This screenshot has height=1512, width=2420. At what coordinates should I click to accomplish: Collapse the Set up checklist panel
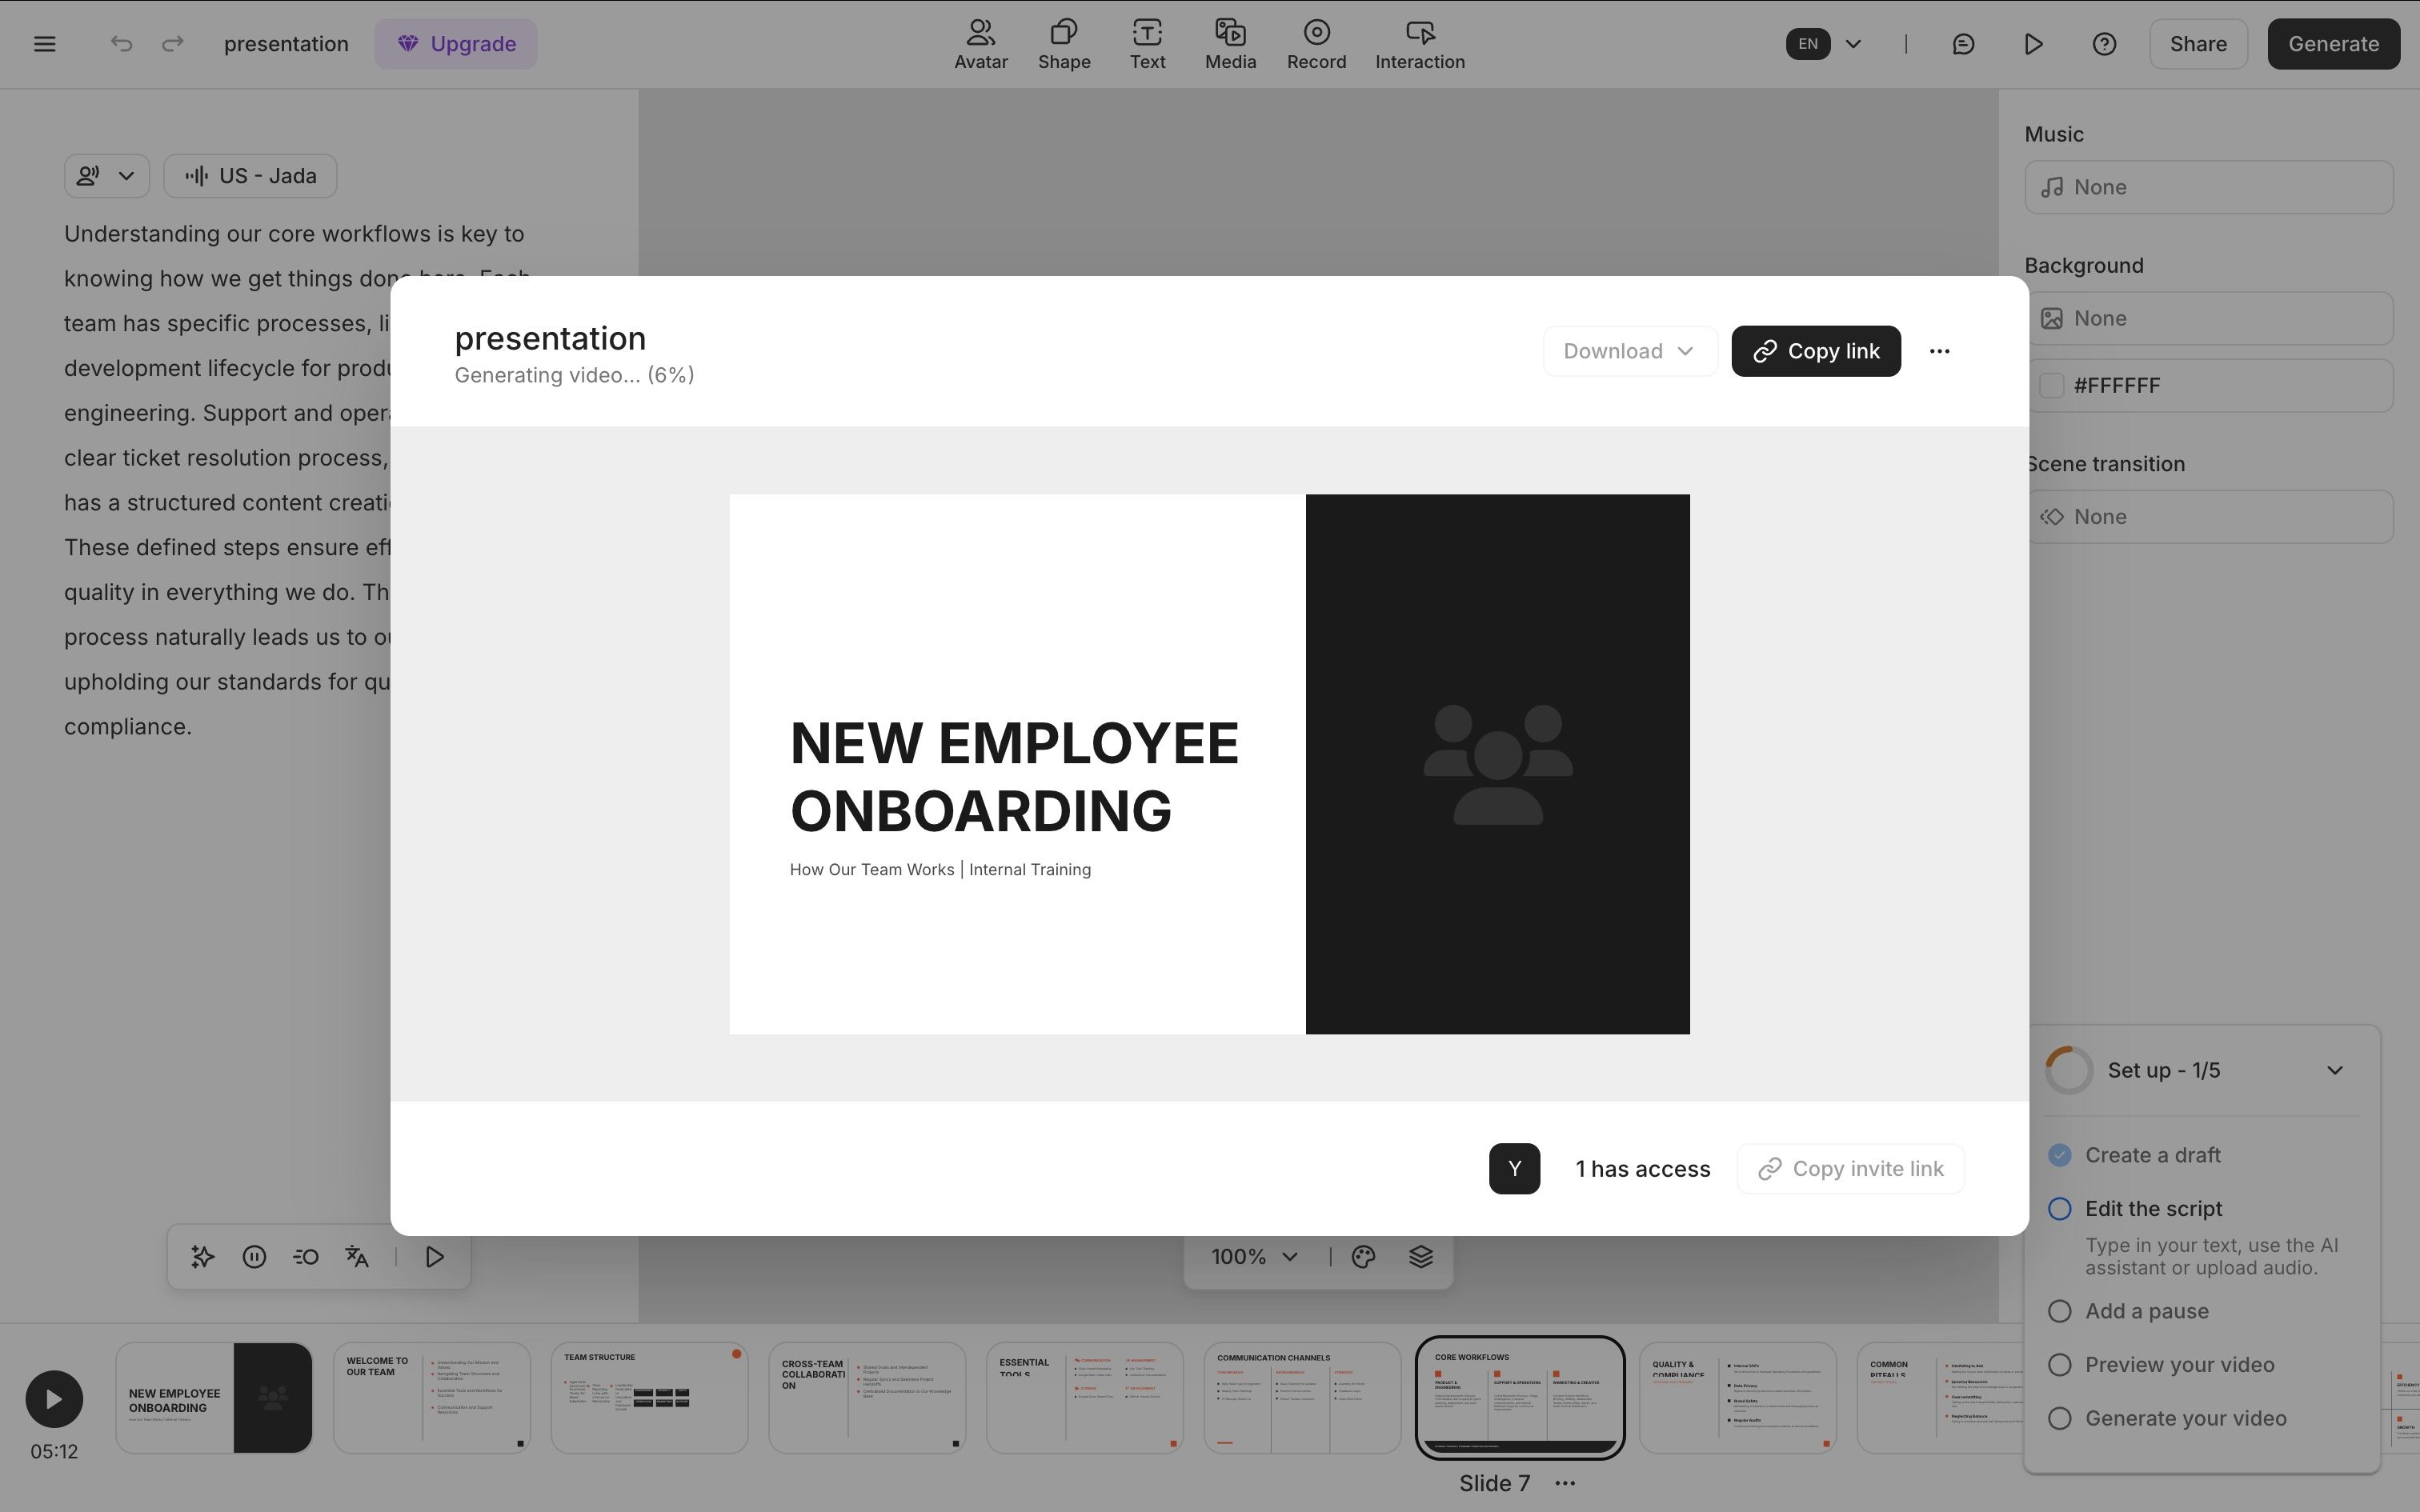pyautogui.click(x=2334, y=1070)
